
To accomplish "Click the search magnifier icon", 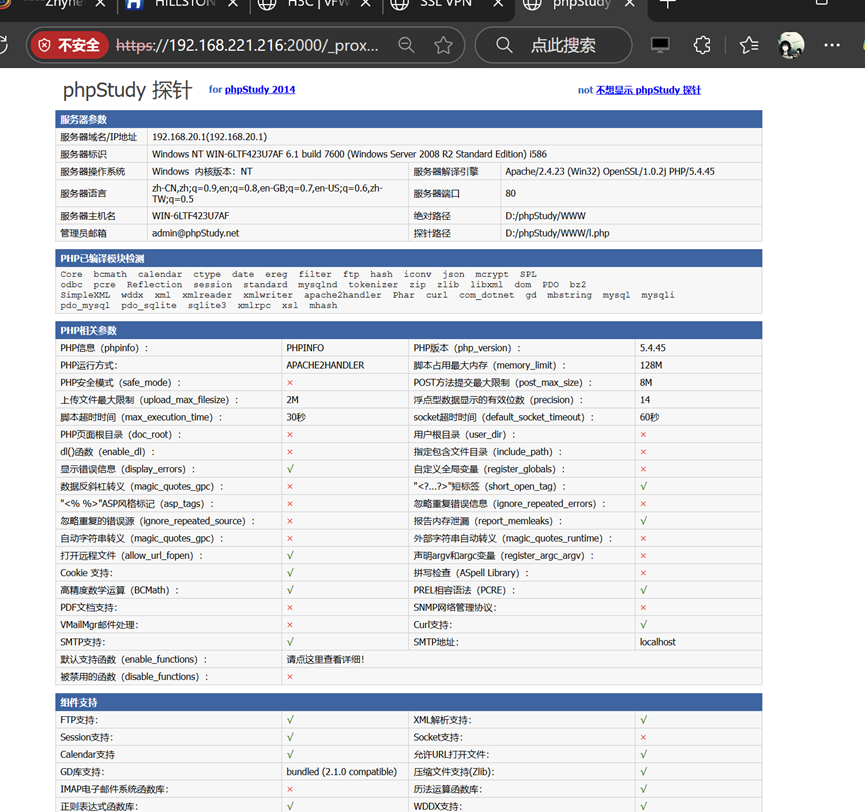I will [504, 45].
